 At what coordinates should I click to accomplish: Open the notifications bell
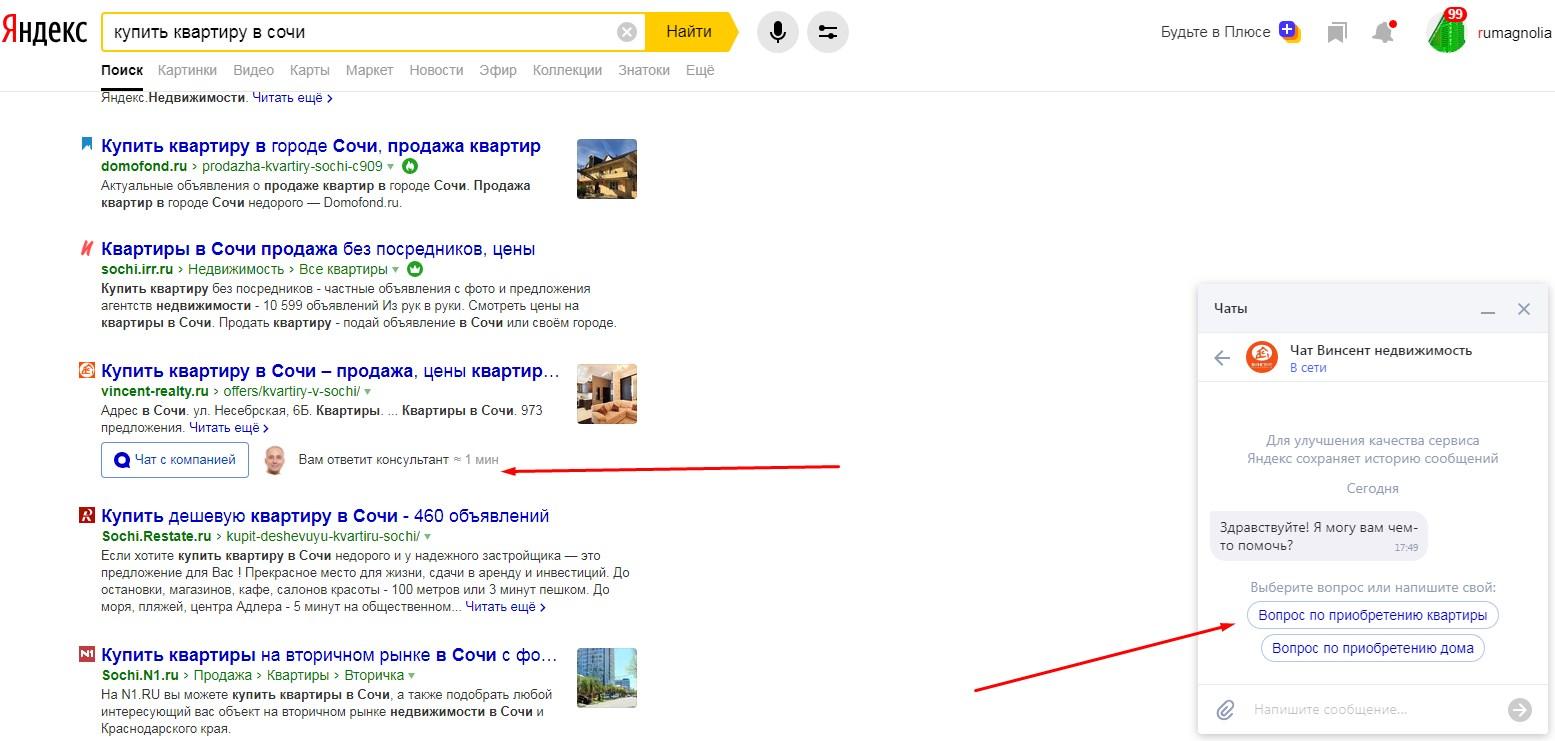[1384, 32]
